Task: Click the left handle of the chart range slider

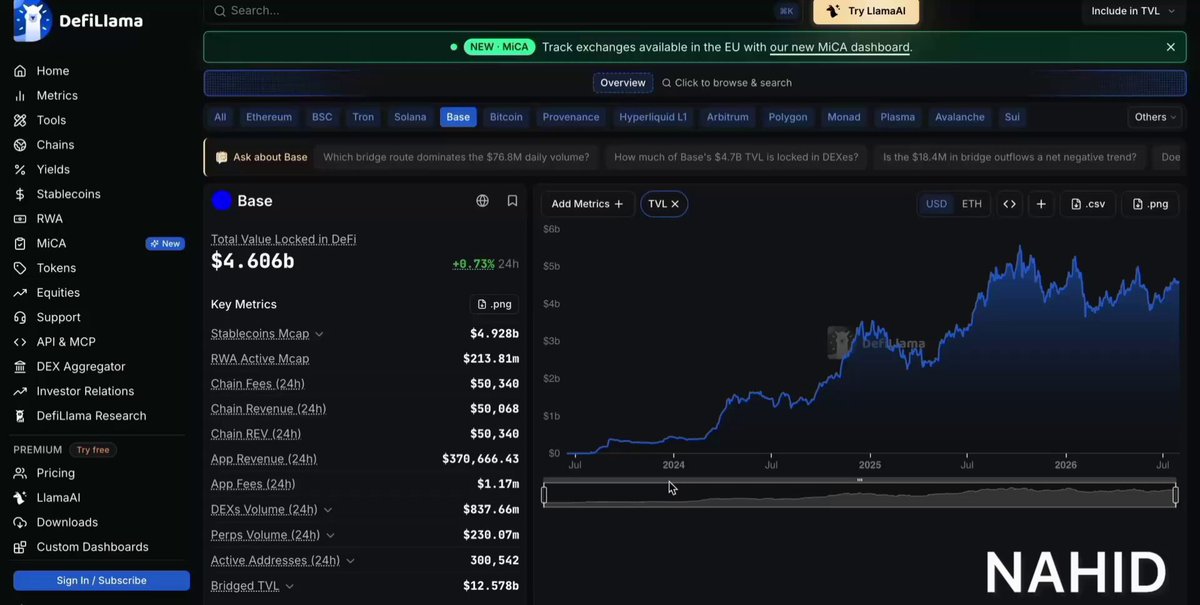Action: pyautogui.click(x=544, y=495)
